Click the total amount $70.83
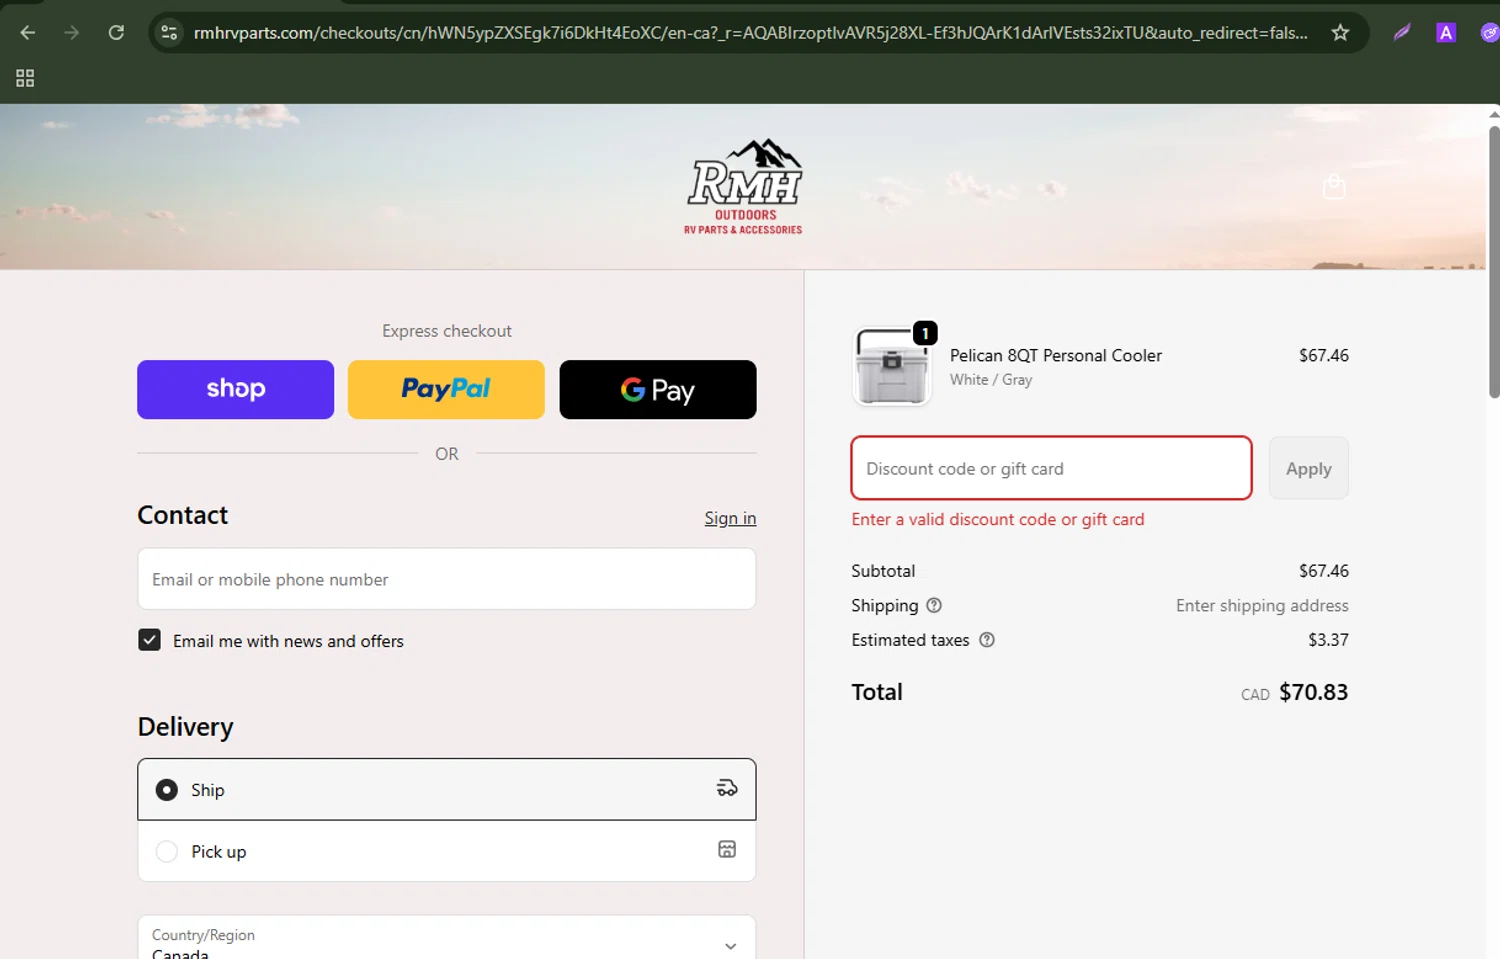 click(x=1313, y=692)
